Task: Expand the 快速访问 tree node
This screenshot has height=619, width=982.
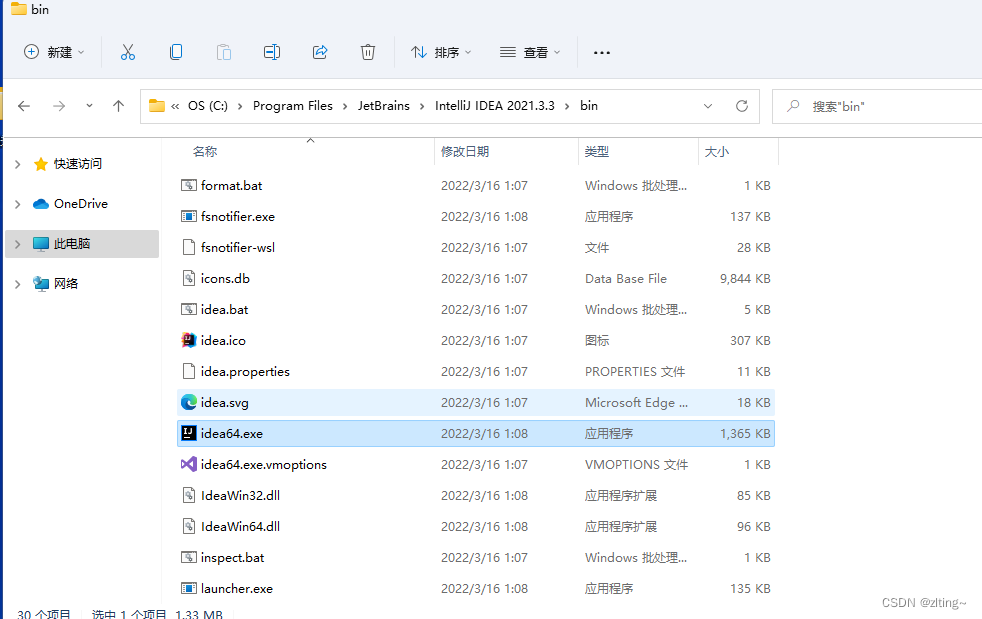Action: pyautogui.click(x=18, y=164)
